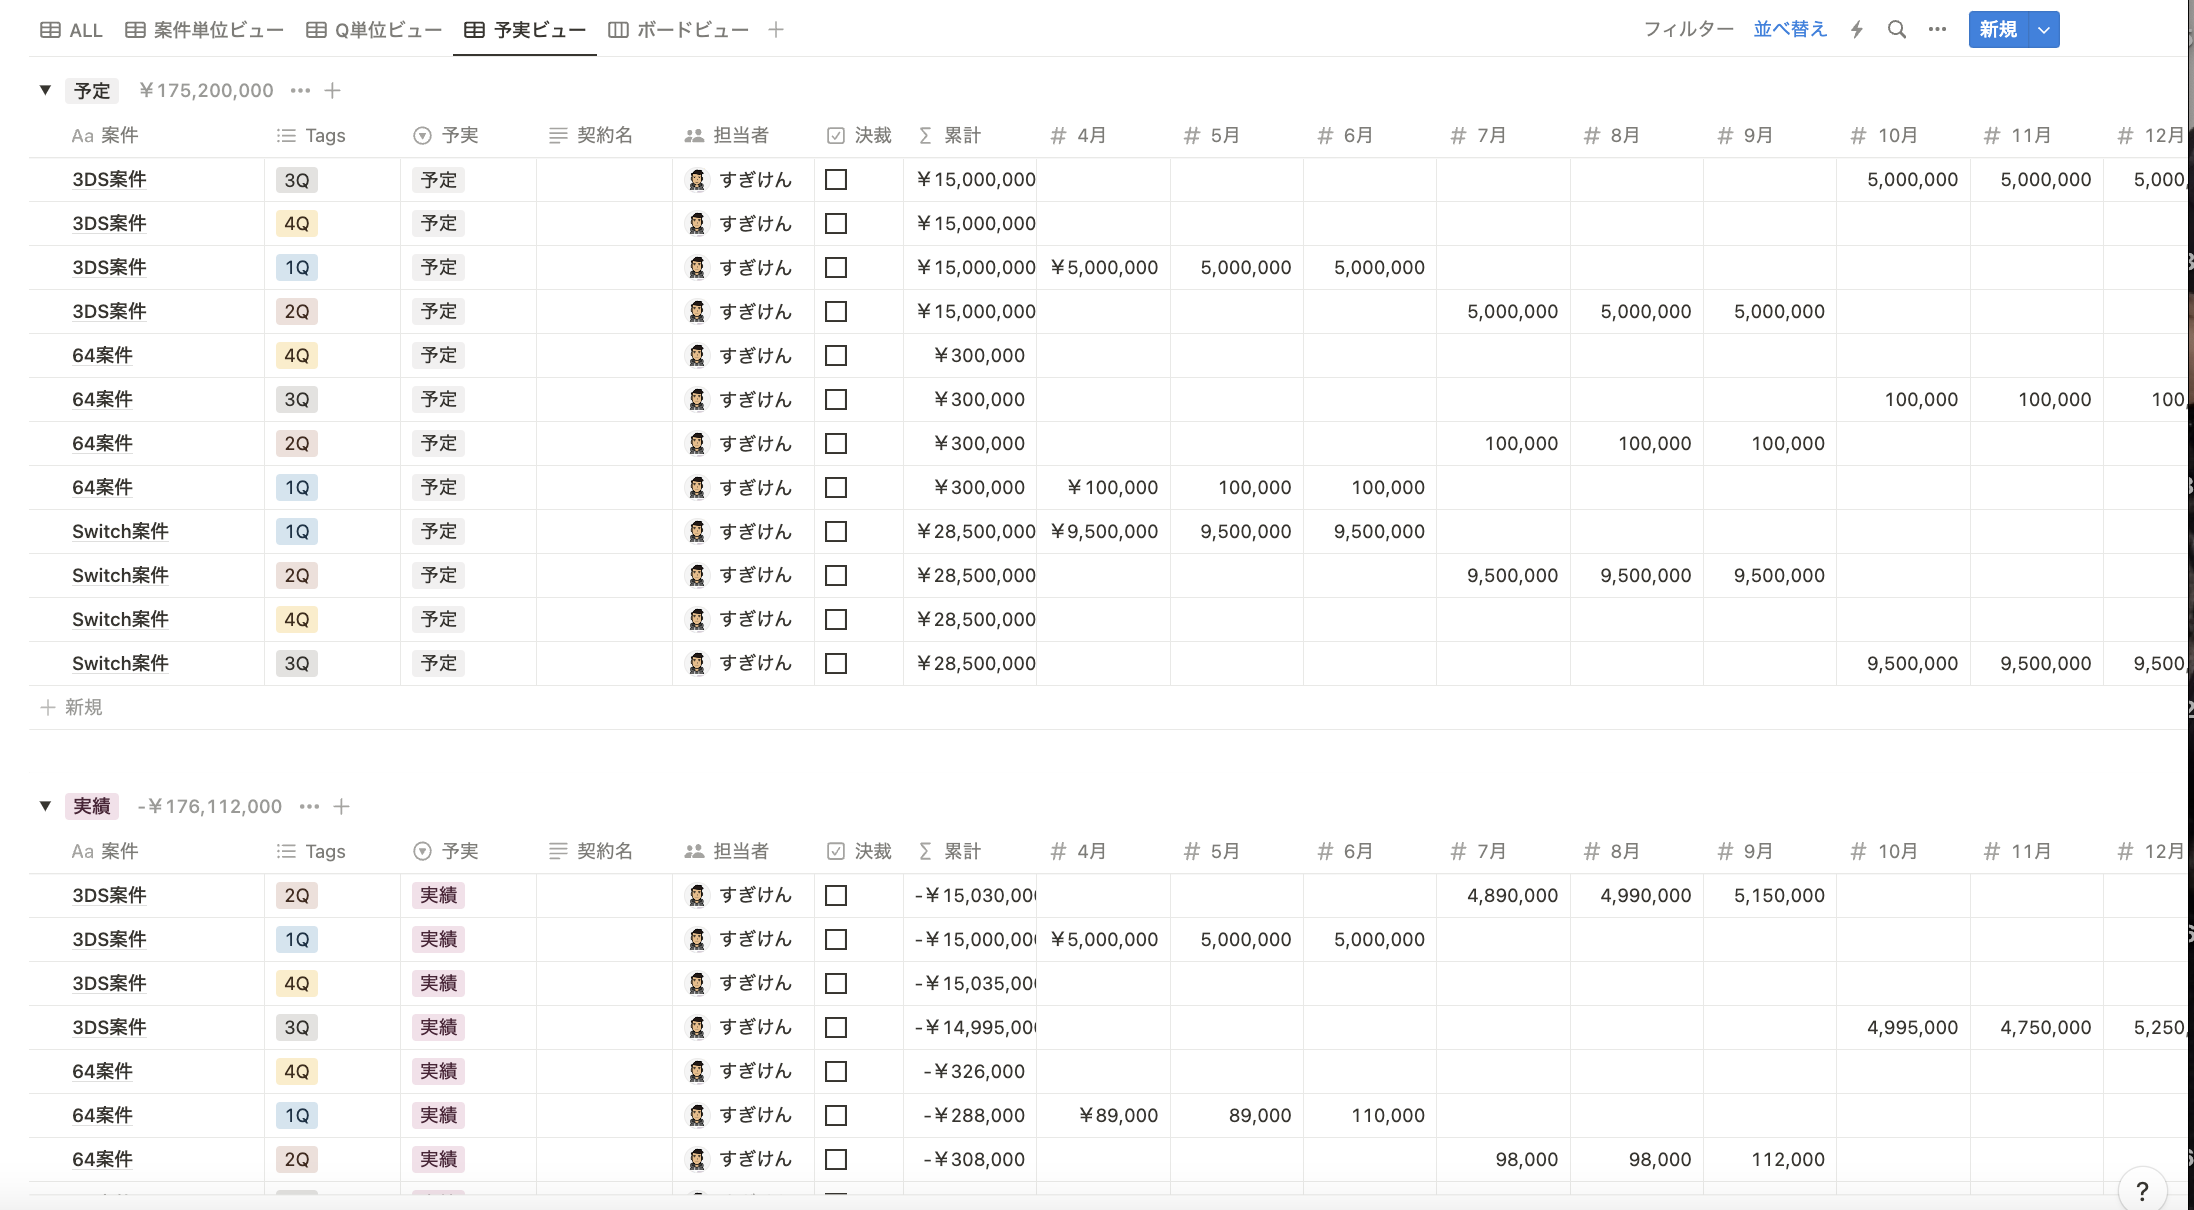Check the 決裁 checkbox for the first 3DS案件 row
Screen dimensions: 2194x1210
(837, 180)
